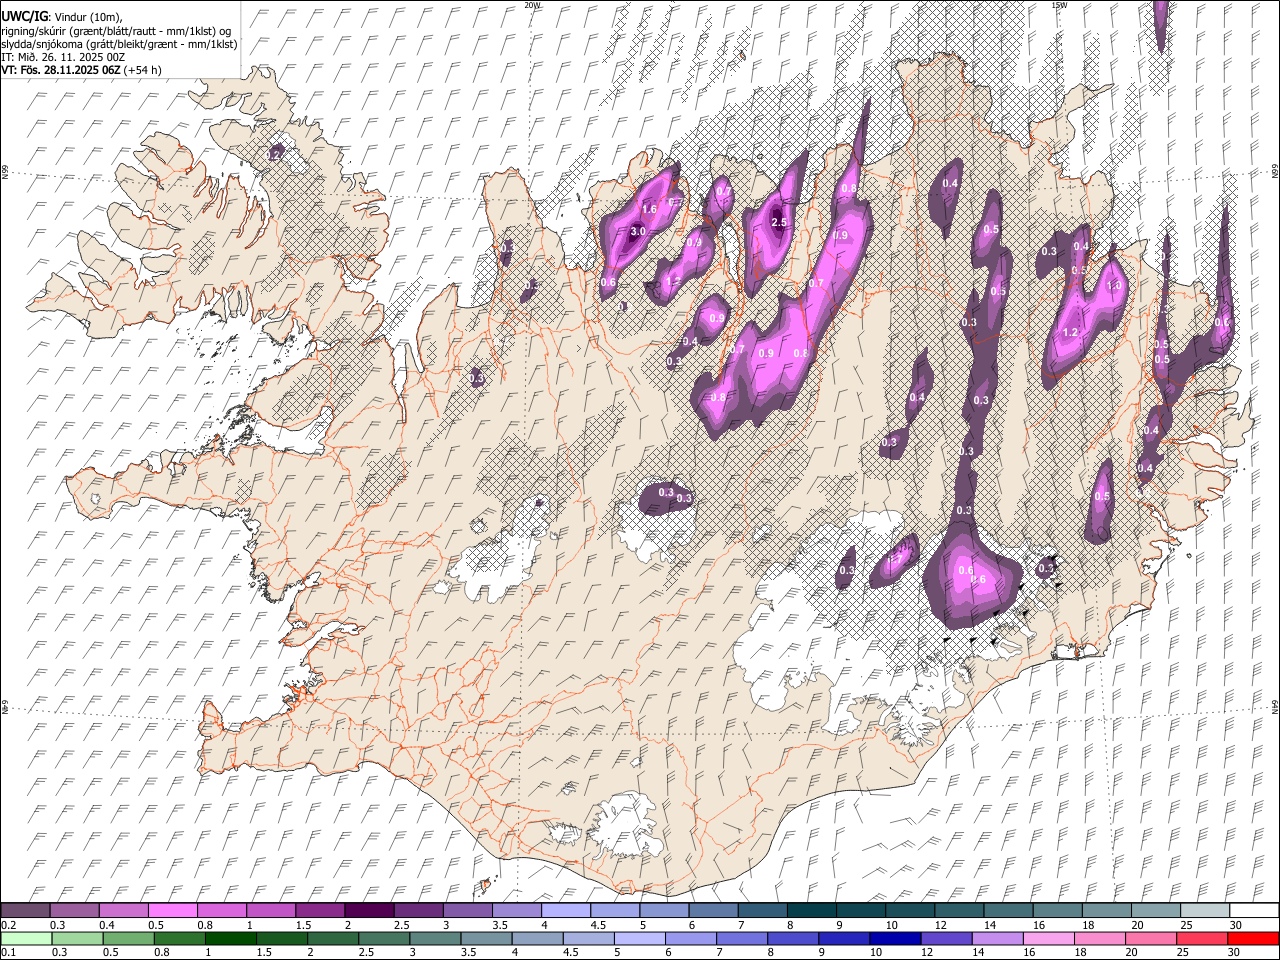The height and width of the screenshot is (960, 1280).
Task: Click the 0.2 dark mauve snow legend swatch
Action: [x=25, y=910]
